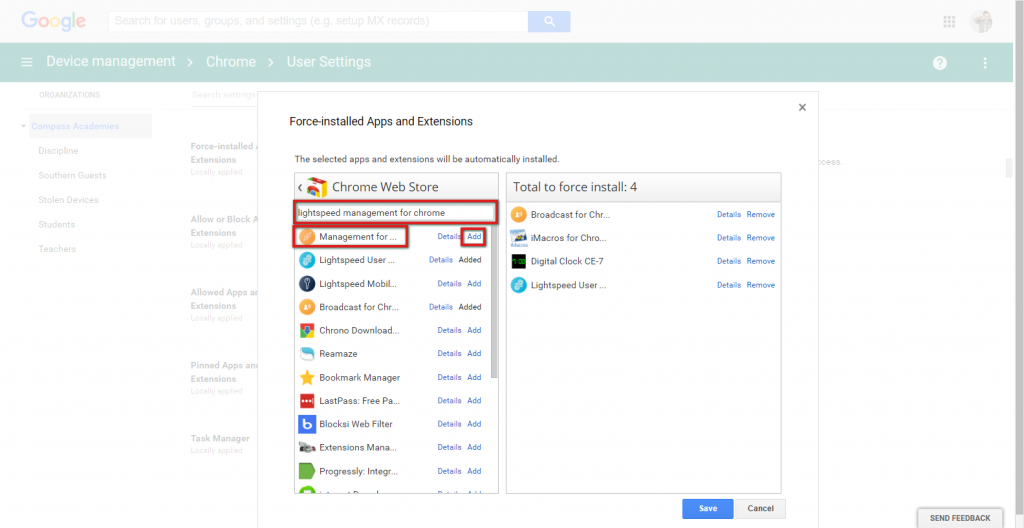Click the Digital Clock CE-7 icon
Image resolution: width=1024 pixels, height=528 pixels.
(x=519, y=261)
